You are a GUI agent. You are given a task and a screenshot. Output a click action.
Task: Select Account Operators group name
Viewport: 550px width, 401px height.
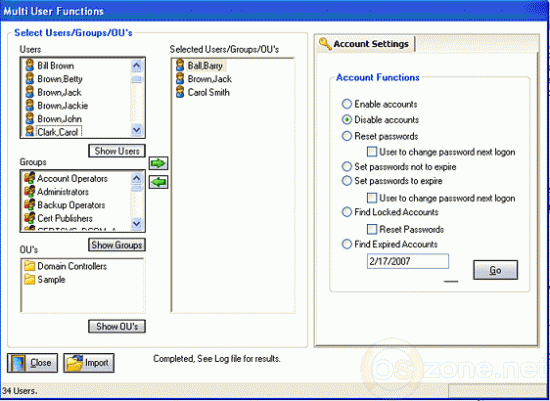73,178
